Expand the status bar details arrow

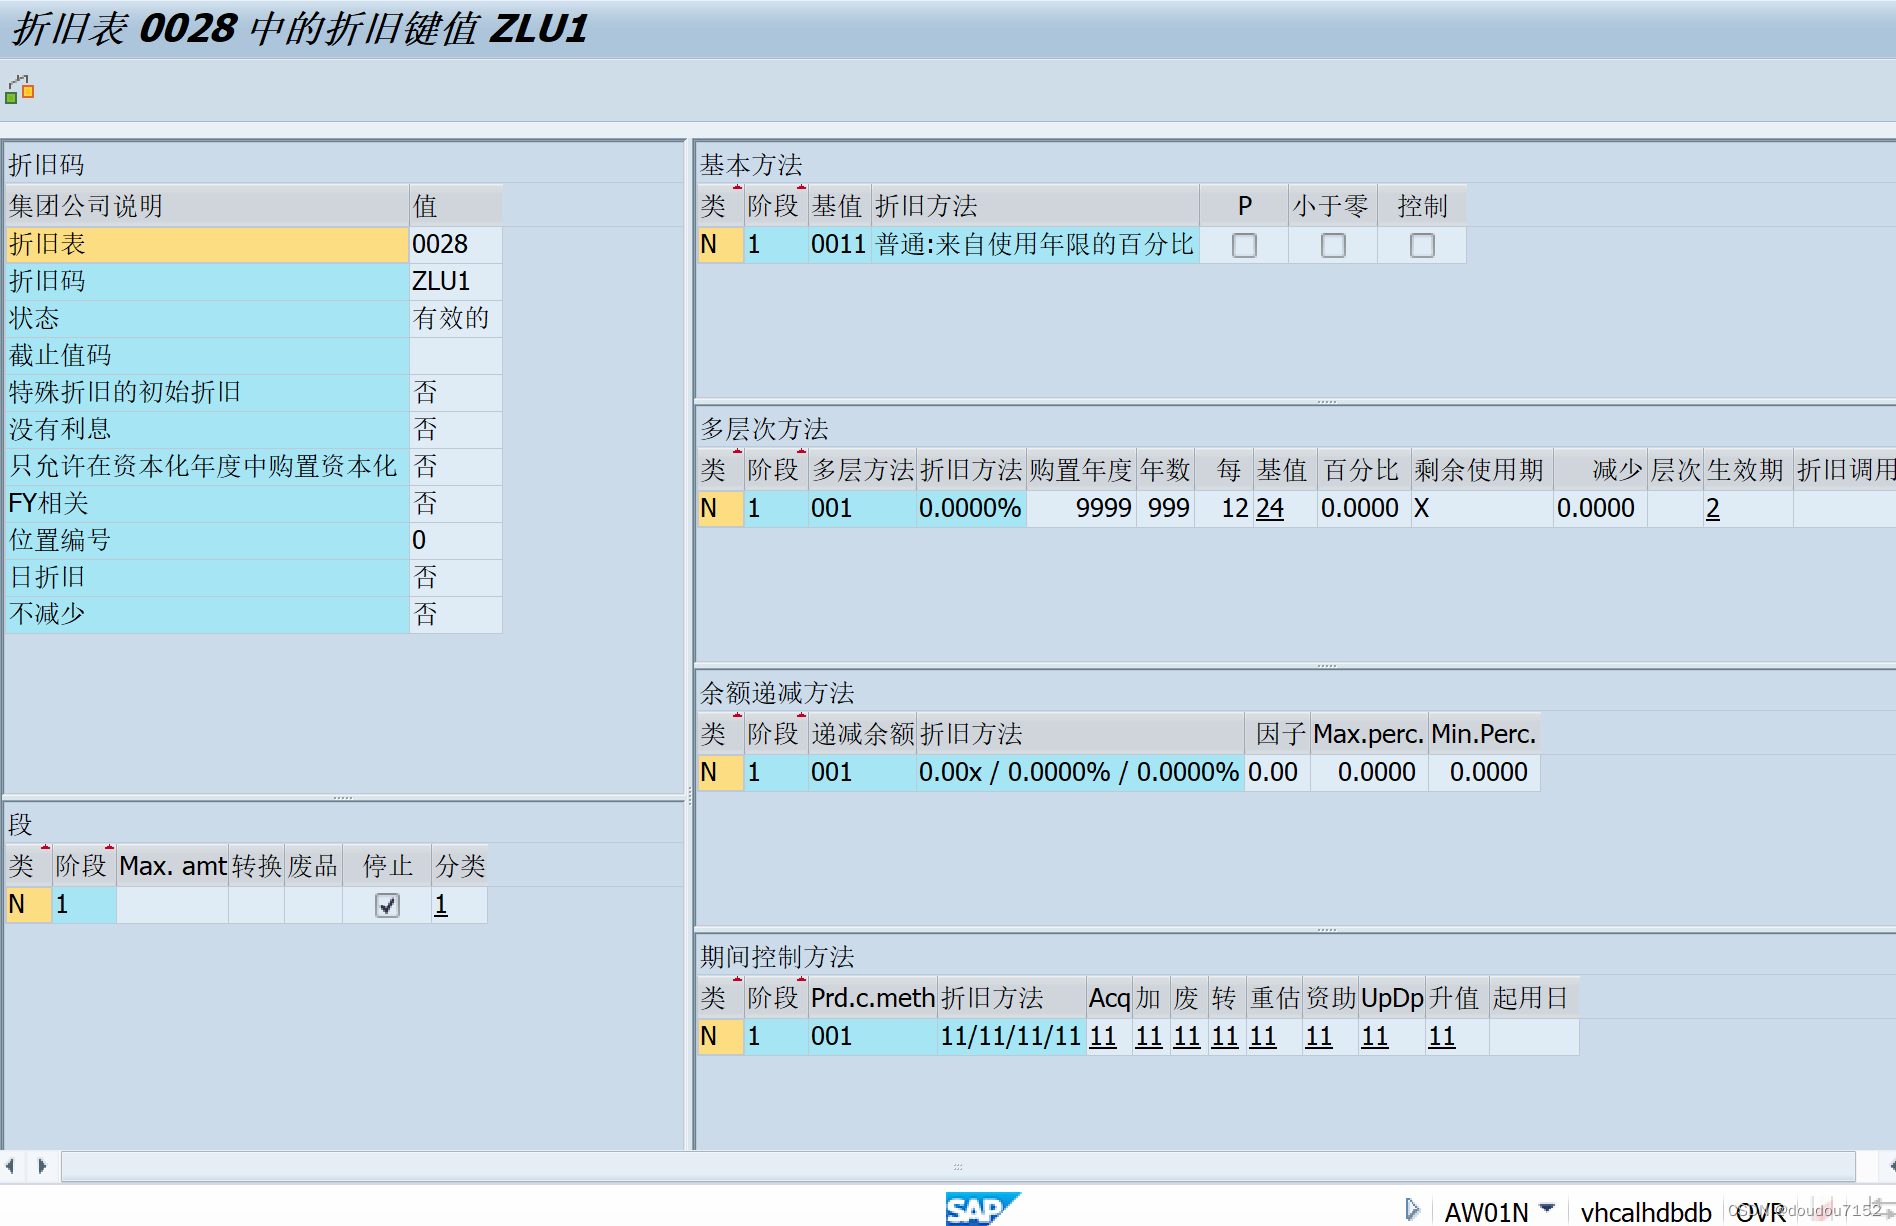1414,1207
